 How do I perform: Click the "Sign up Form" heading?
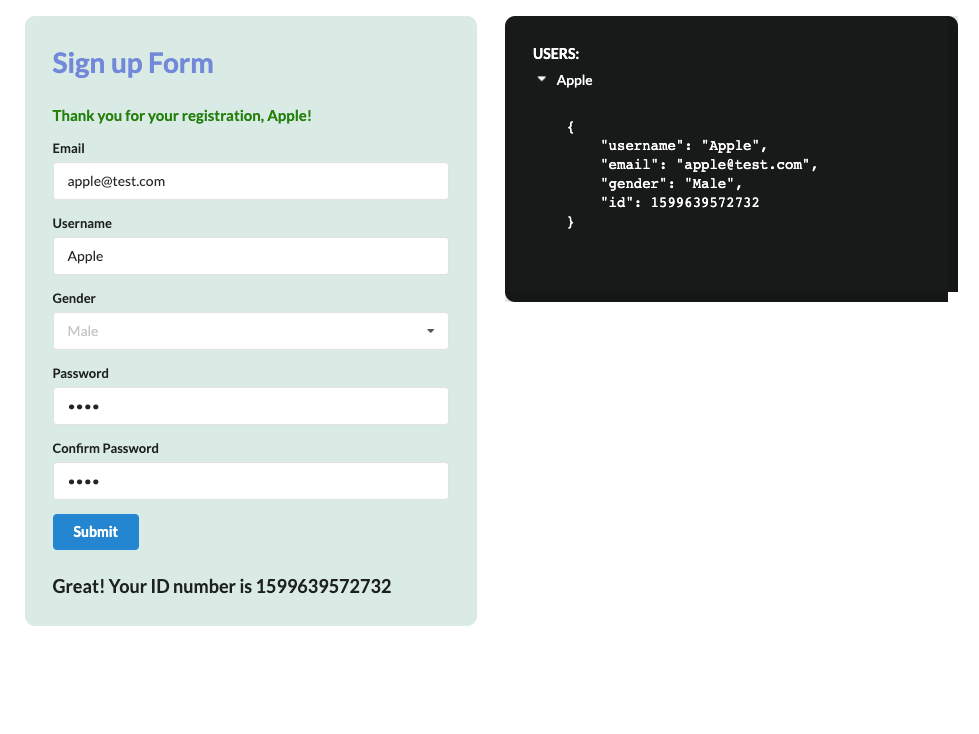133,63
